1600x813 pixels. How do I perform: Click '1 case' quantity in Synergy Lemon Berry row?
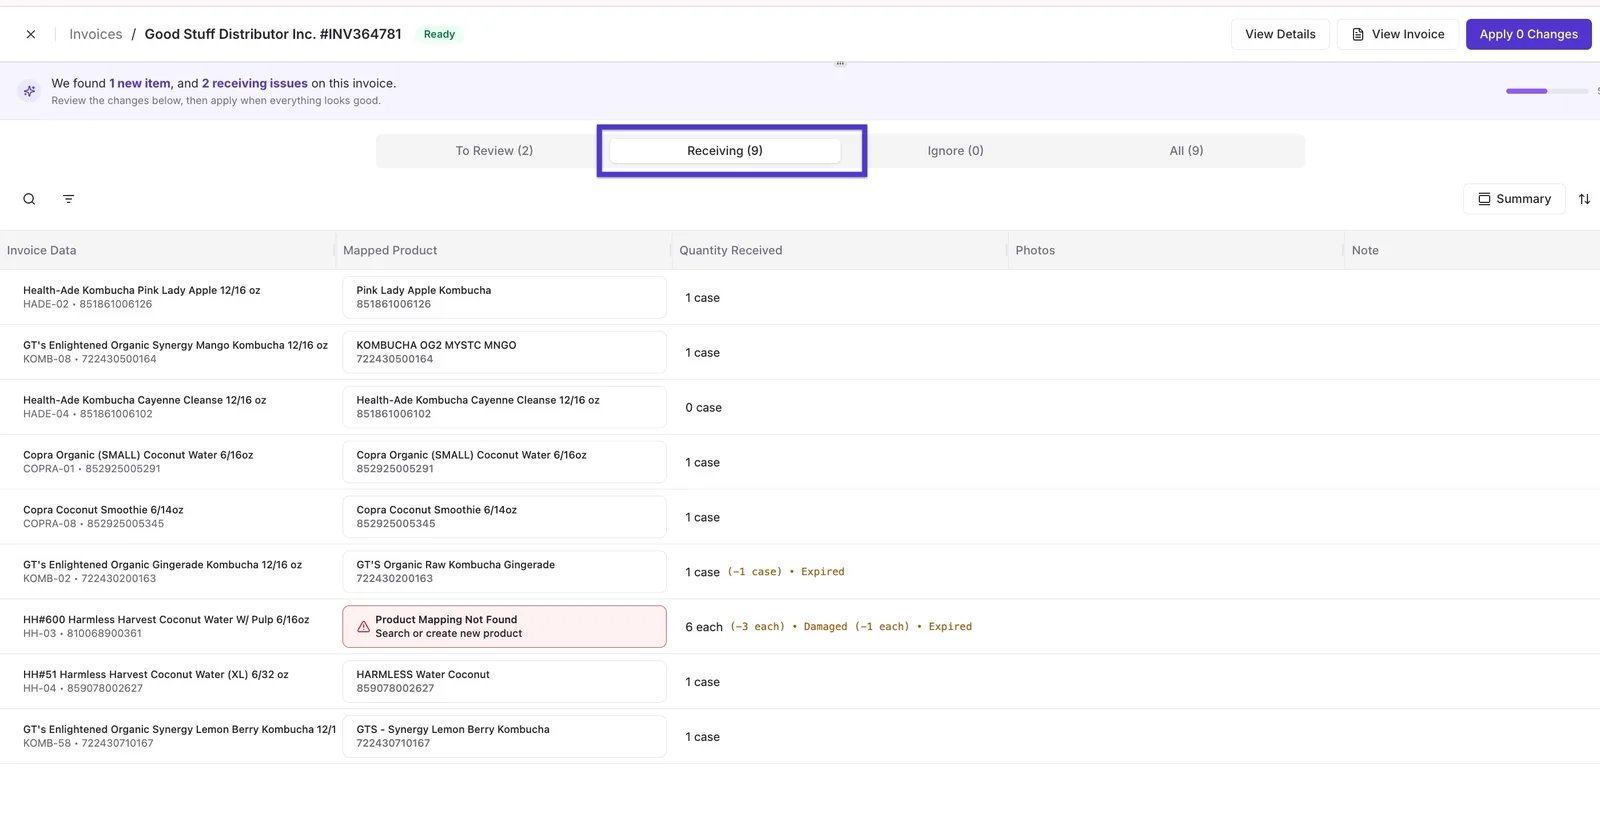coord(702,737)
